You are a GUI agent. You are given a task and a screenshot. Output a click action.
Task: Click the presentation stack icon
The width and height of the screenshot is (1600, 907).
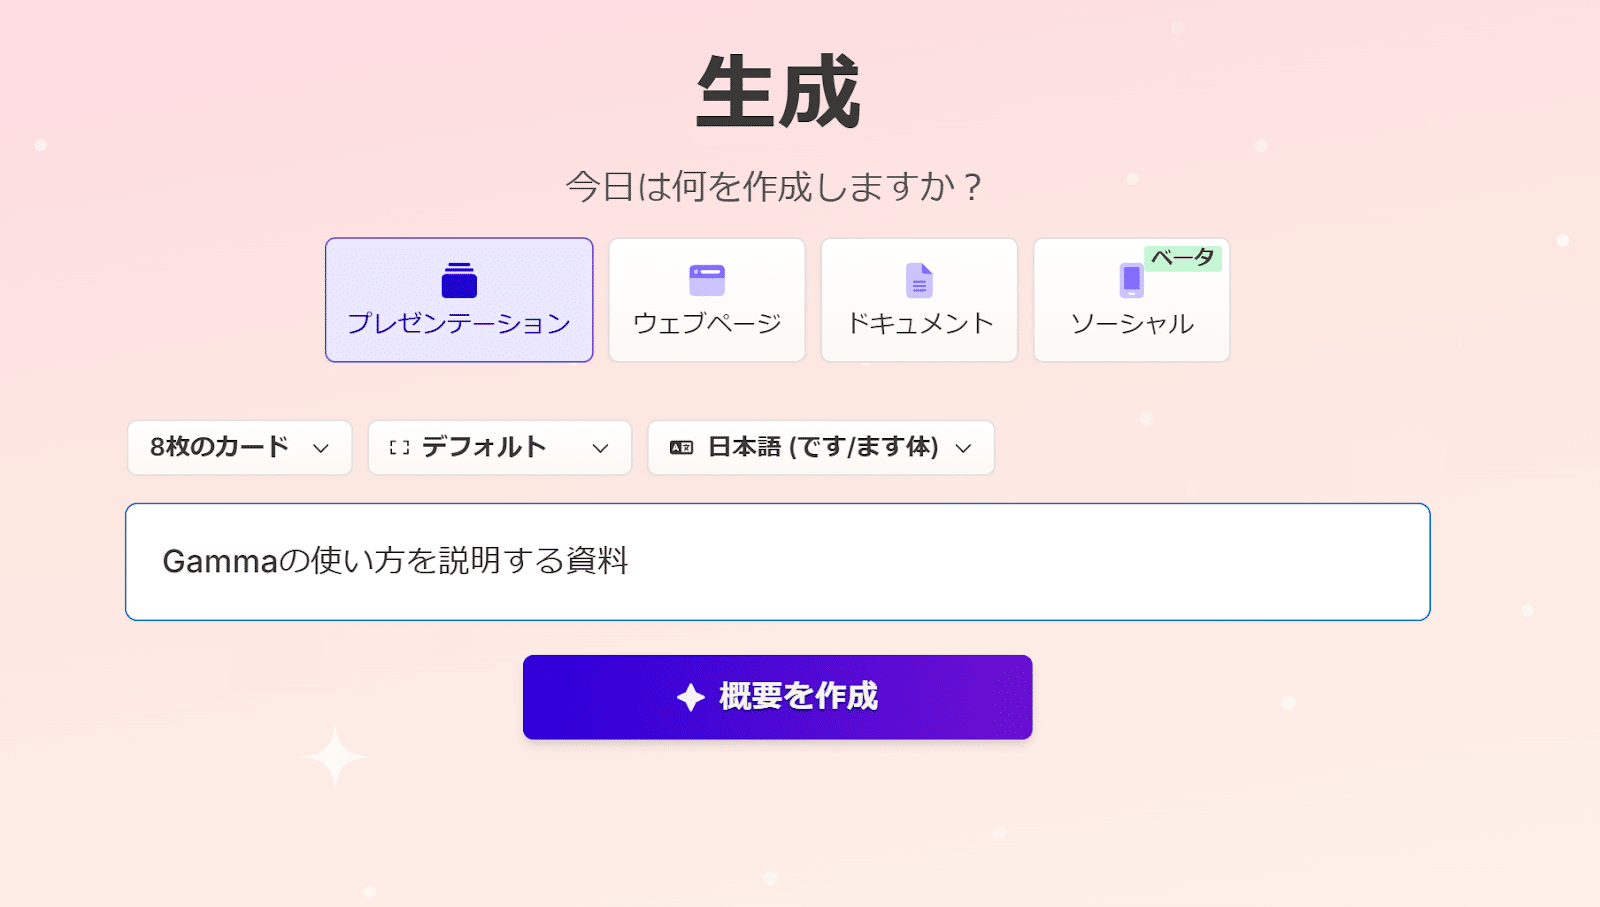point(459,280)
